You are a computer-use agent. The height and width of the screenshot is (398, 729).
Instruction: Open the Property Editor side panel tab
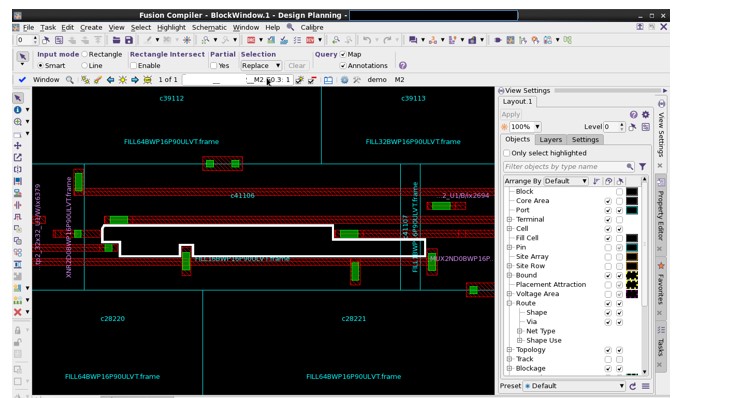[x=661, y=215]
